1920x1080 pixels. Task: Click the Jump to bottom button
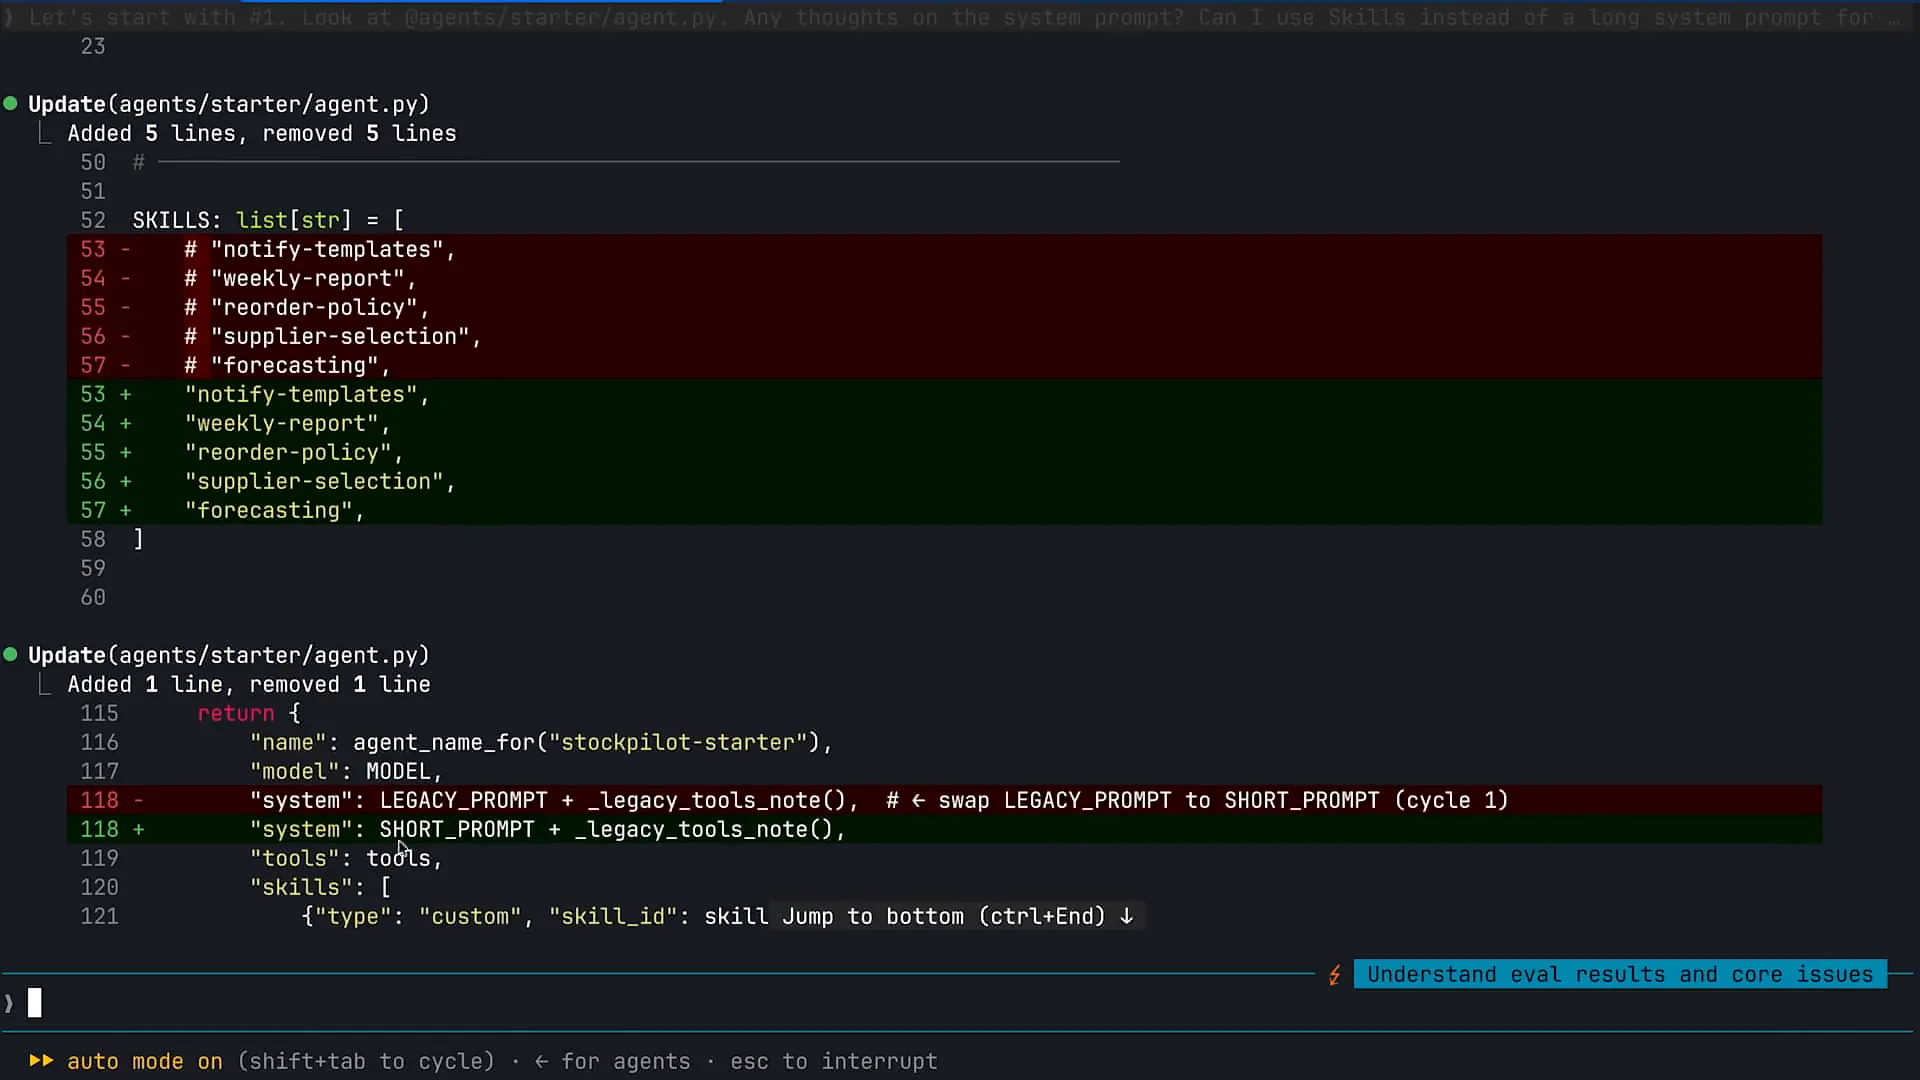pyautogui.click(x=957, y=916)
